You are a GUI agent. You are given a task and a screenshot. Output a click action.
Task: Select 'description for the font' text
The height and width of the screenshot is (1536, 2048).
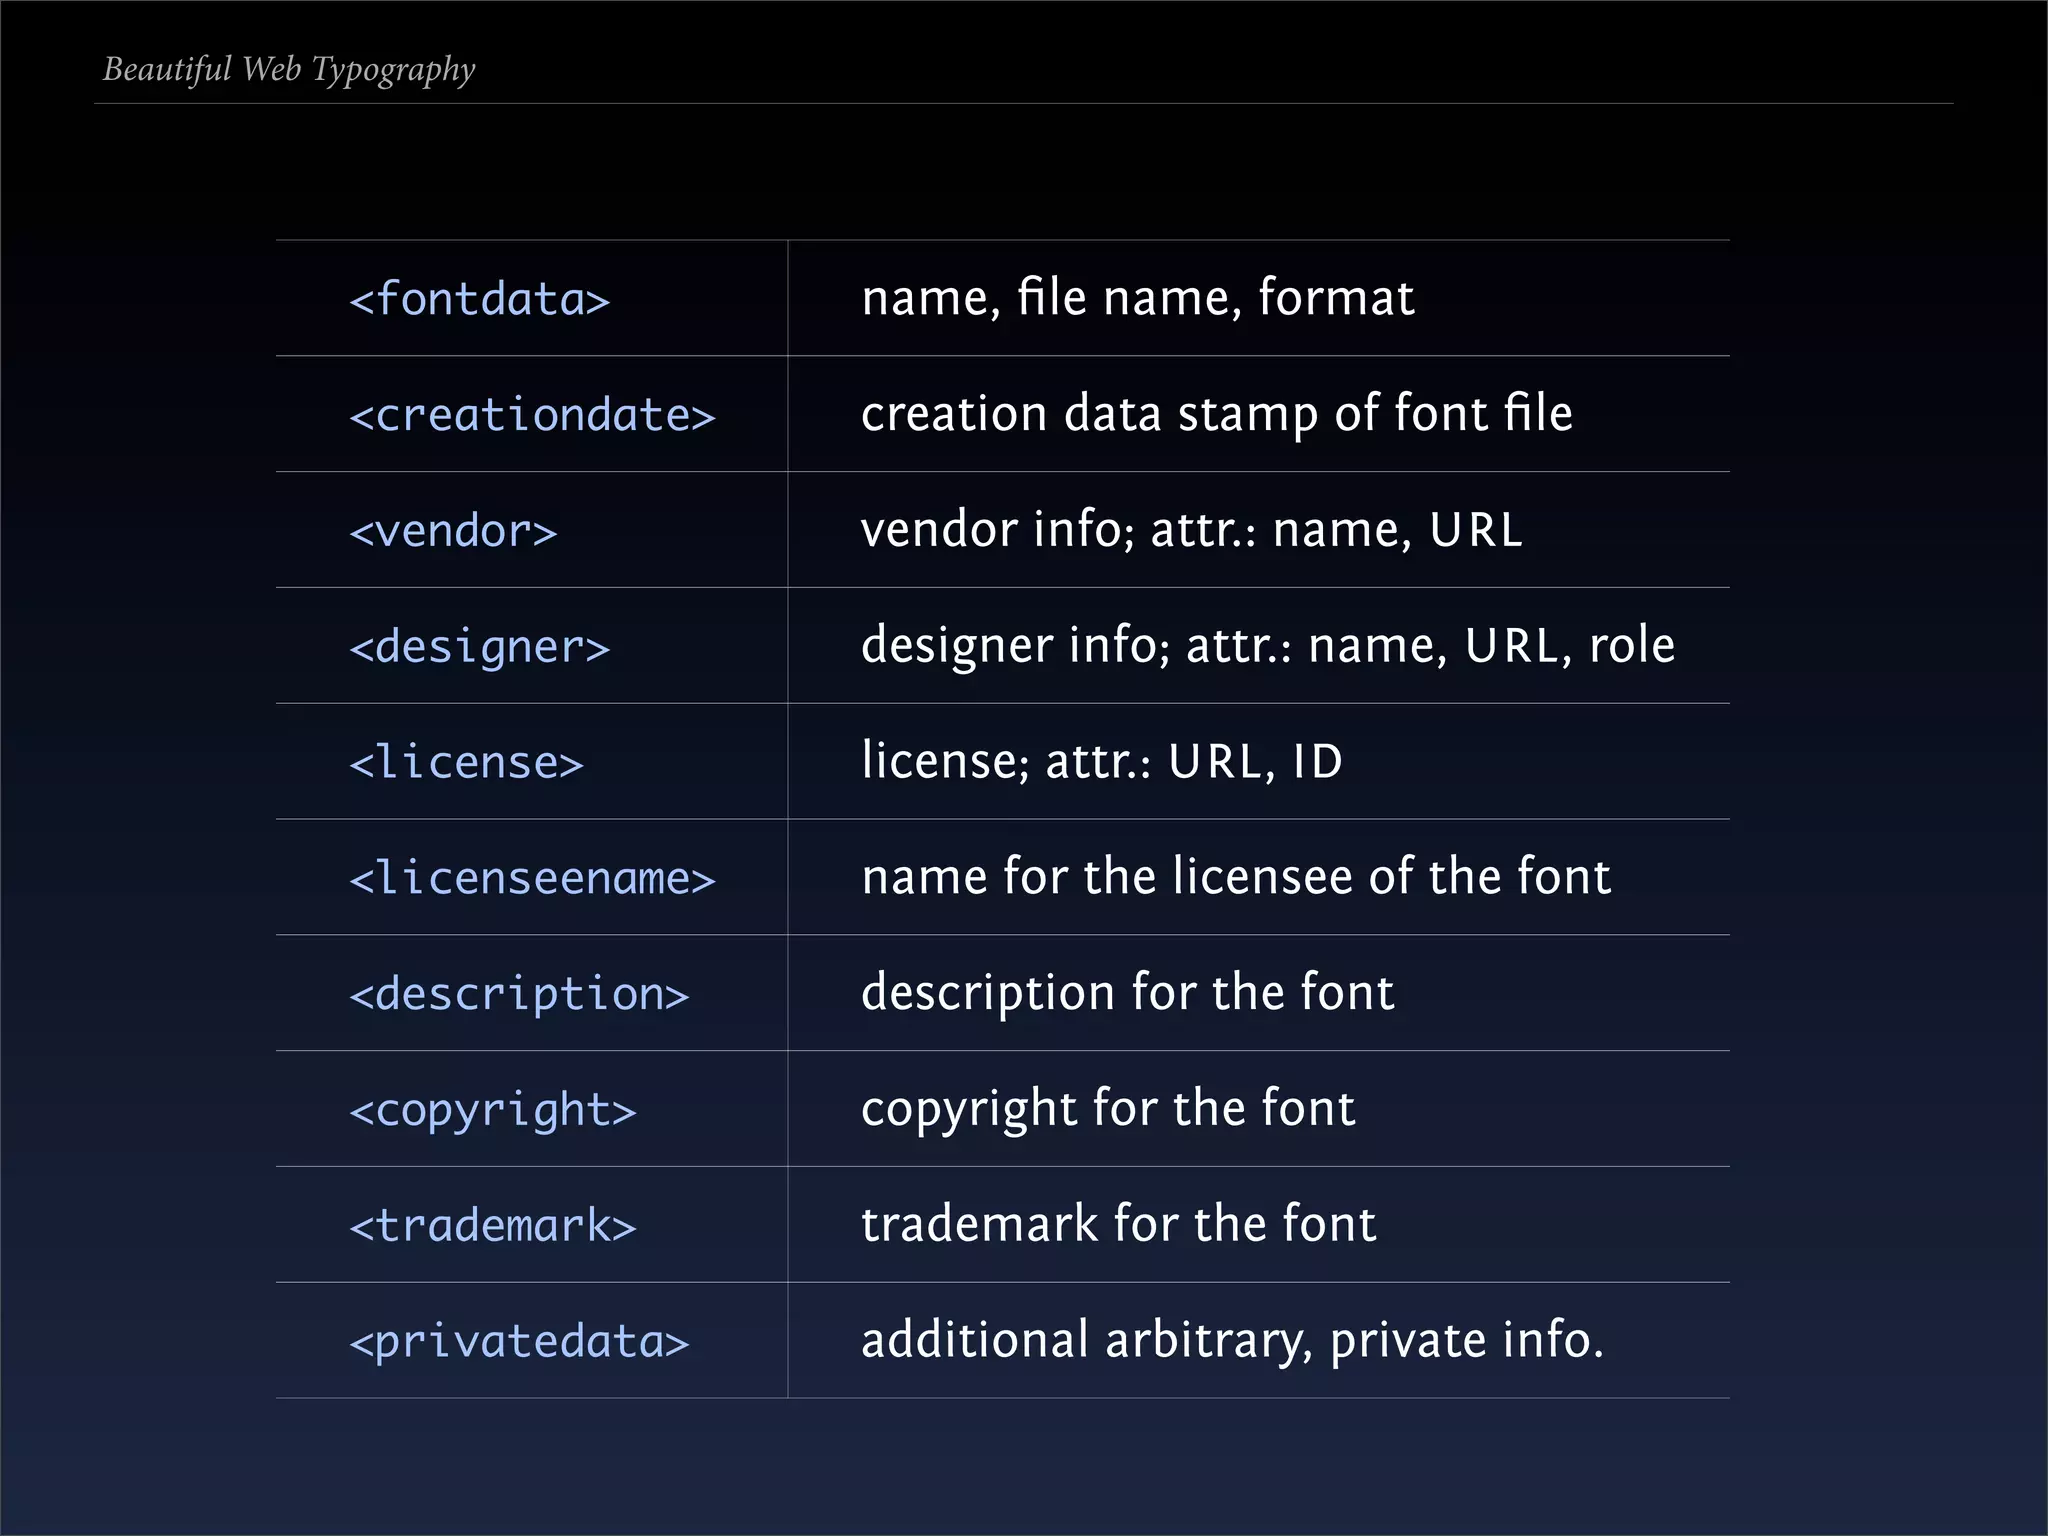[1128, 994]
